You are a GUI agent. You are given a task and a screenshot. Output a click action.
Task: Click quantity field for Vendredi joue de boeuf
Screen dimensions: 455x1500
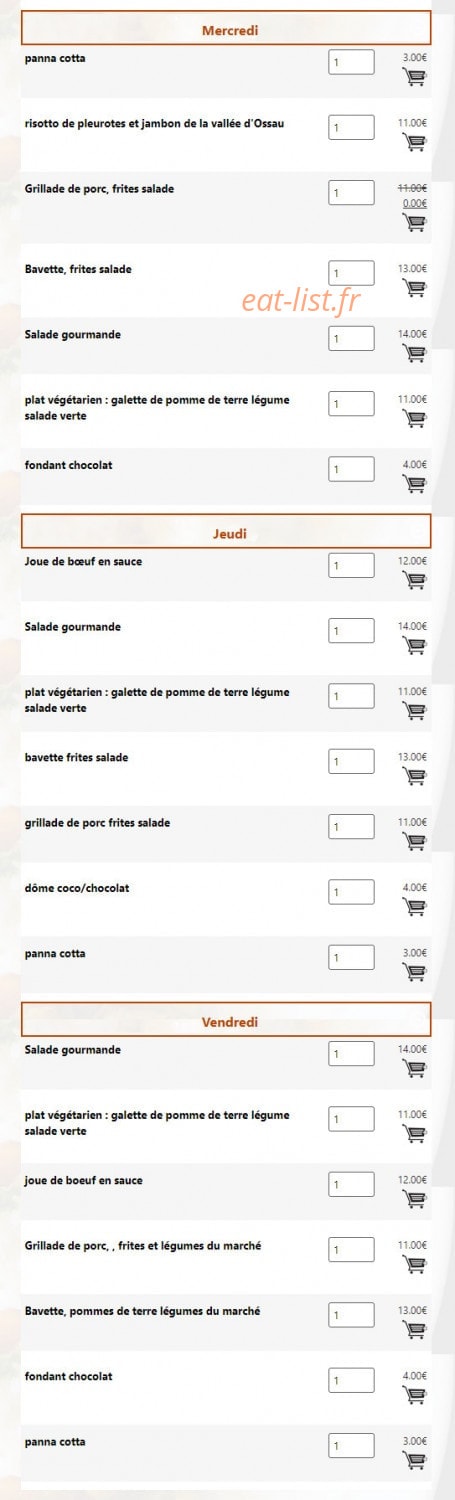tap(351, 1184)
